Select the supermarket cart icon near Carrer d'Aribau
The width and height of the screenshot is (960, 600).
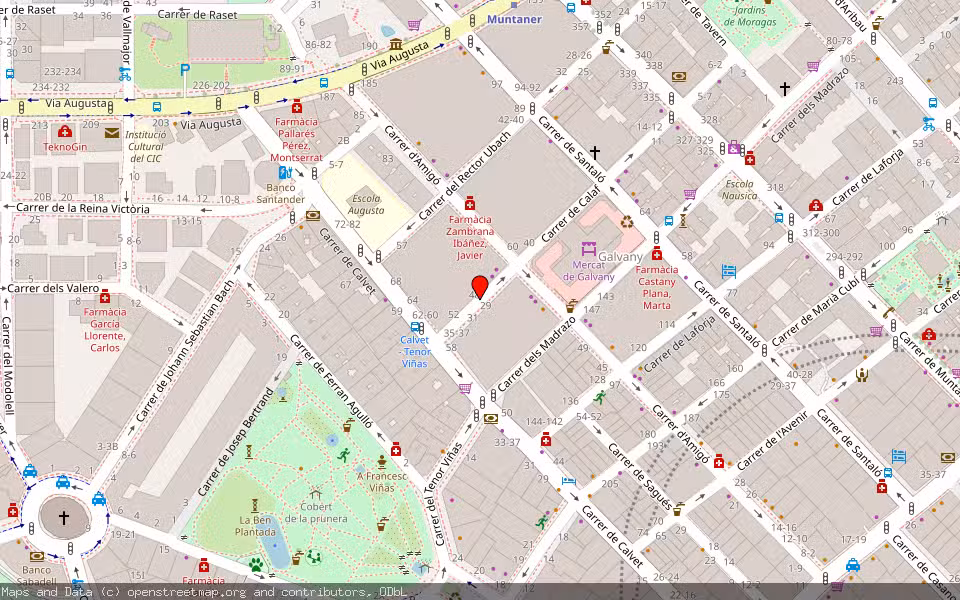[813, 64]
